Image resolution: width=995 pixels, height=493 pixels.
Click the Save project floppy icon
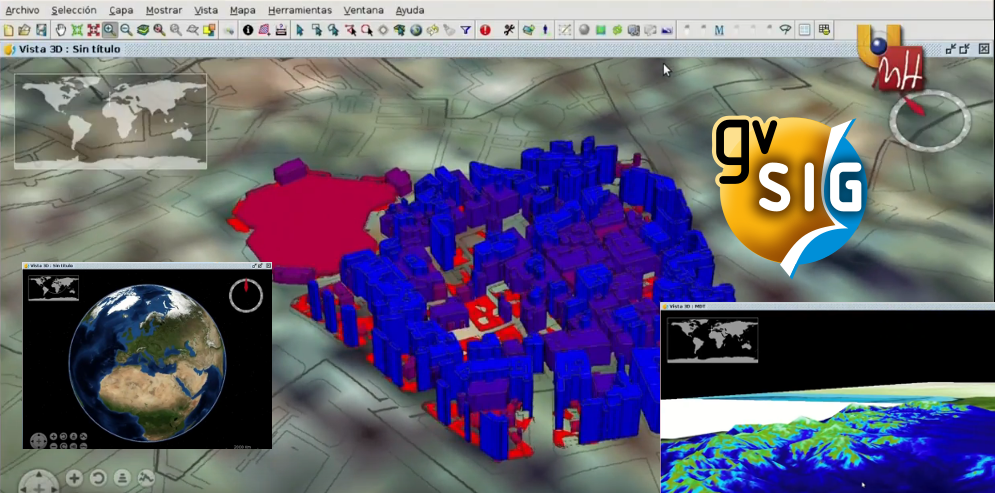coord(41,30)
